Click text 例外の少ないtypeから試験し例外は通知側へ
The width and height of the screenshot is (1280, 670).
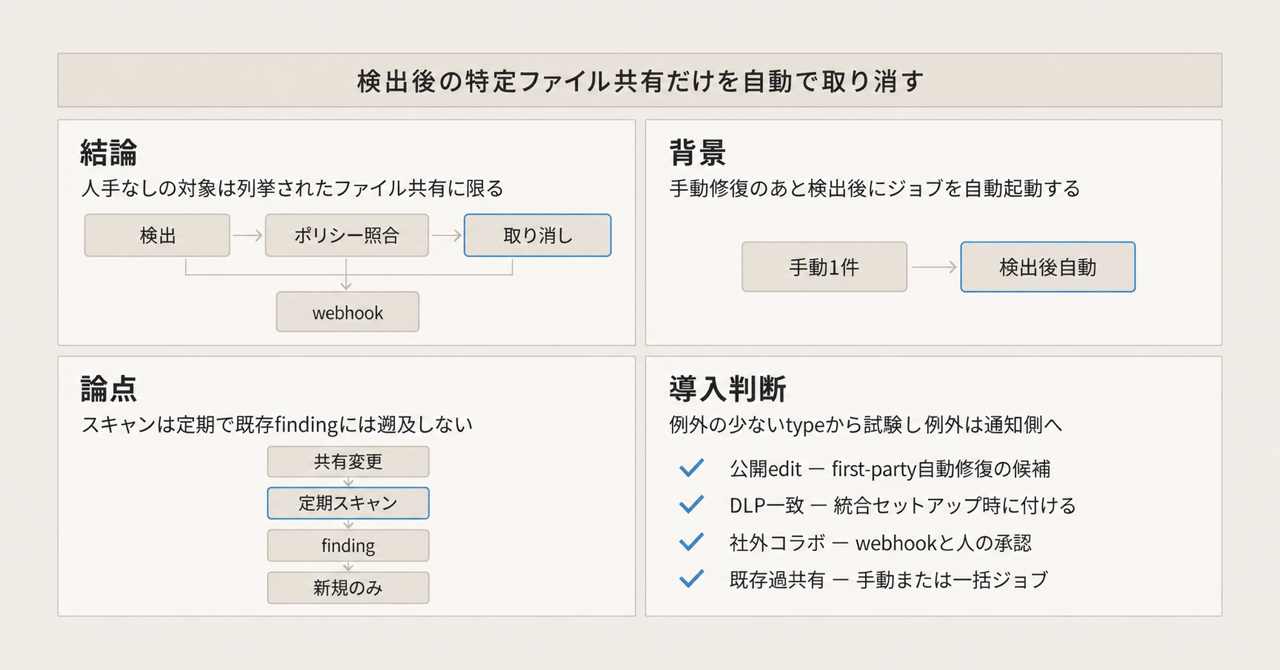point(866,424)
